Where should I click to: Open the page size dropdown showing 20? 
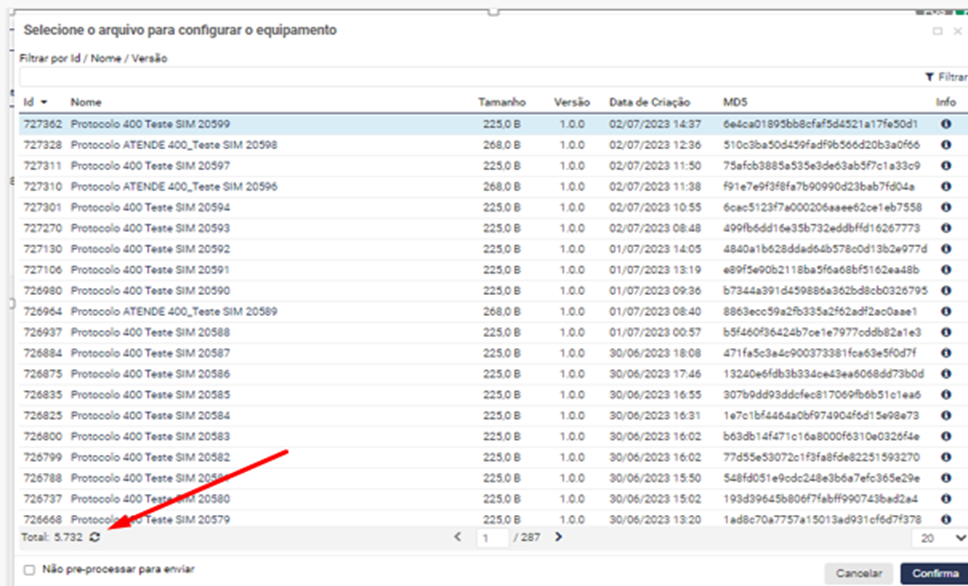point(940,537)
